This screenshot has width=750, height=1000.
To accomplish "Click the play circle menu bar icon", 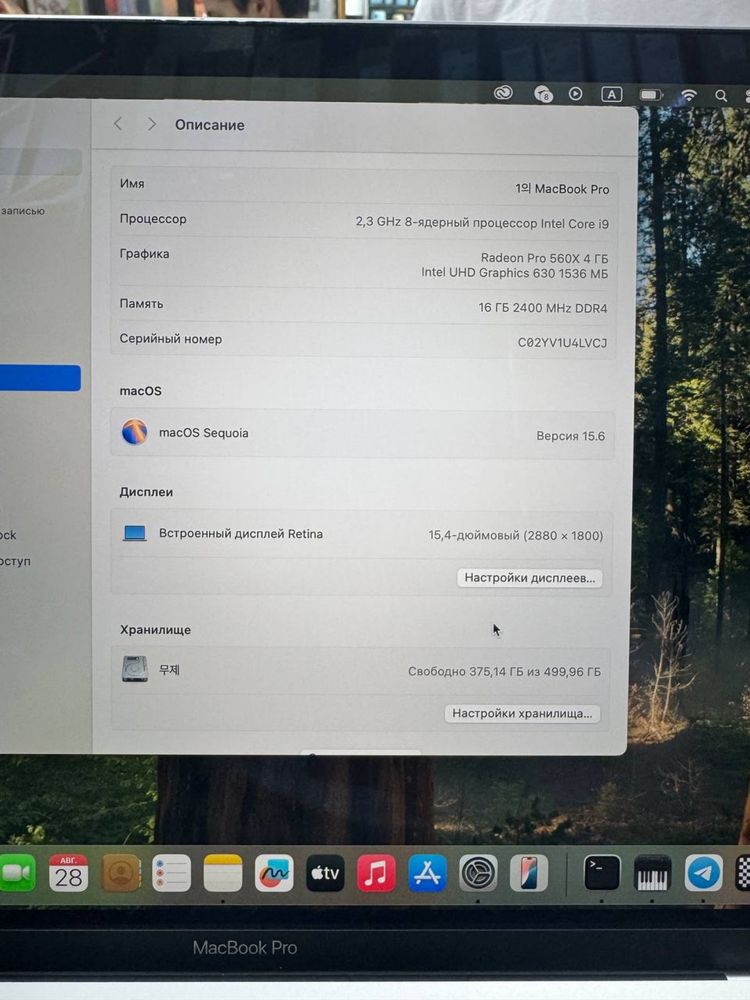I will coord(575,94).
